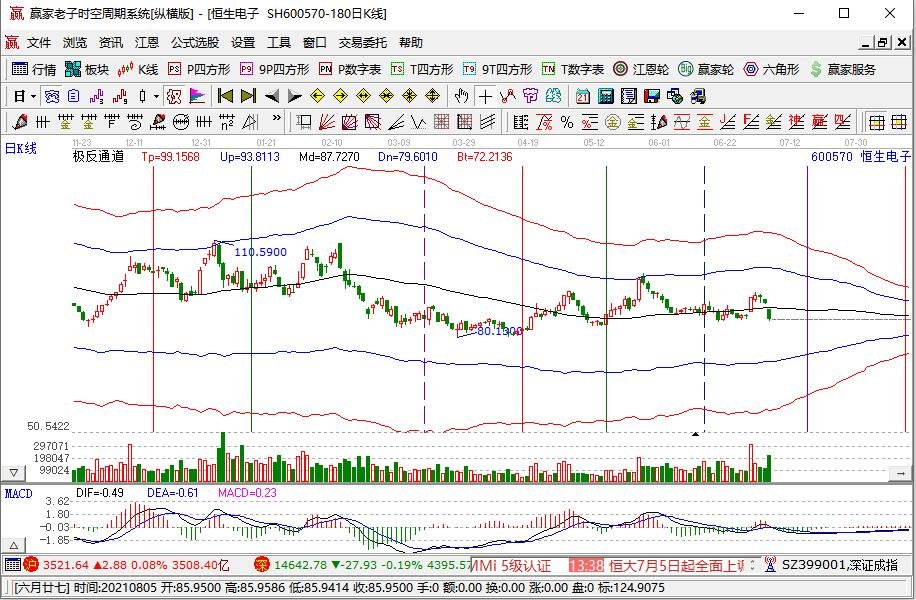Image resolution: width=916 pixels, height=600 pixels.
Task: Click the red 沪 index icon
Action: pos(32,564)
